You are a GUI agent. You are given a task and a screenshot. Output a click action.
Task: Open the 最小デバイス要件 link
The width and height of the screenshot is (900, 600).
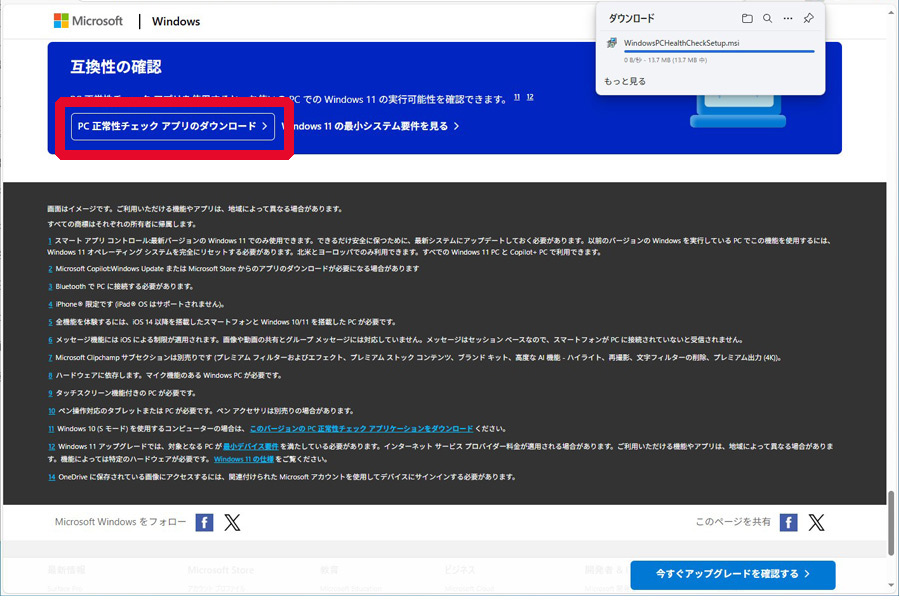point(251,447)
